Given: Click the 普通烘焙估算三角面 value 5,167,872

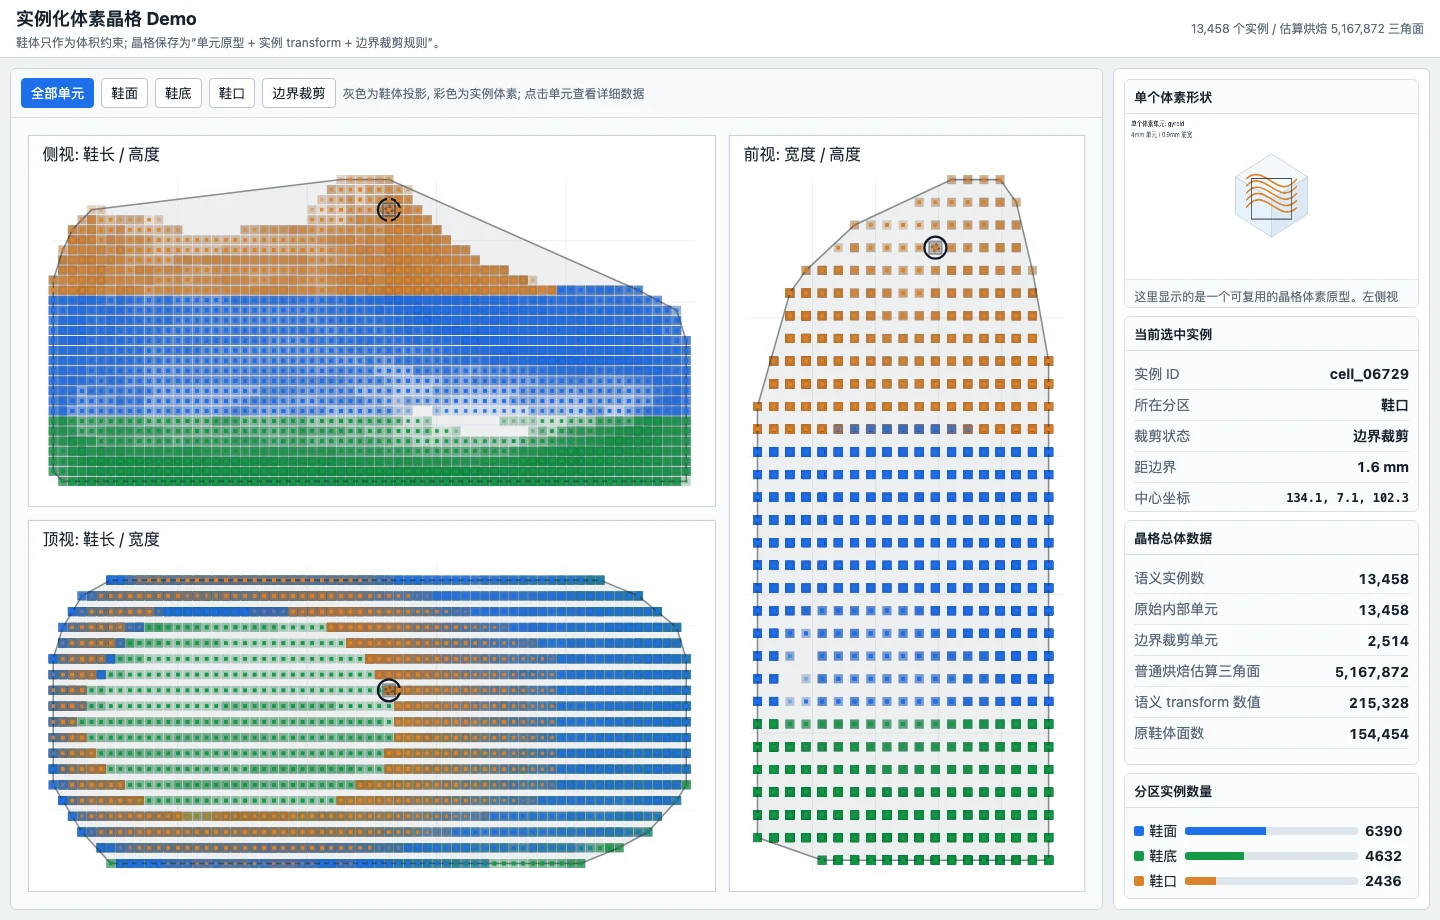Looking at the screenshot, I should 1372,672.
